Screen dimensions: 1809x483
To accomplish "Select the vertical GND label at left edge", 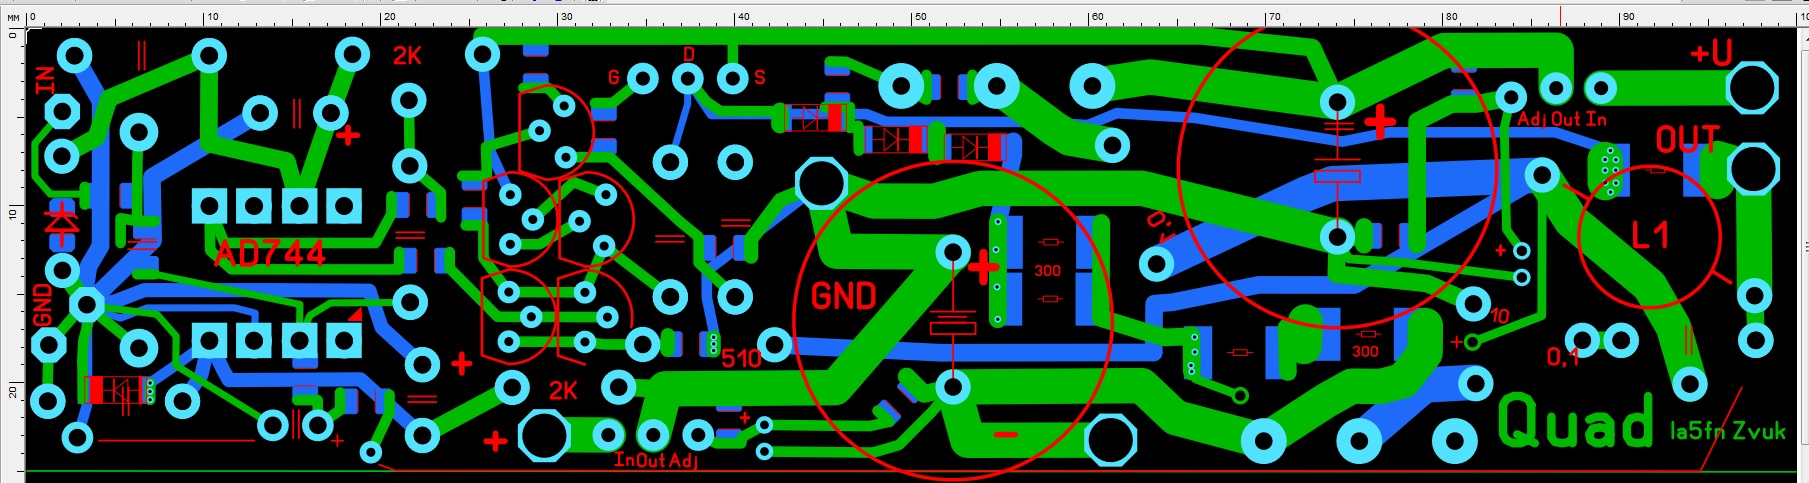I will tap(43, 305).
